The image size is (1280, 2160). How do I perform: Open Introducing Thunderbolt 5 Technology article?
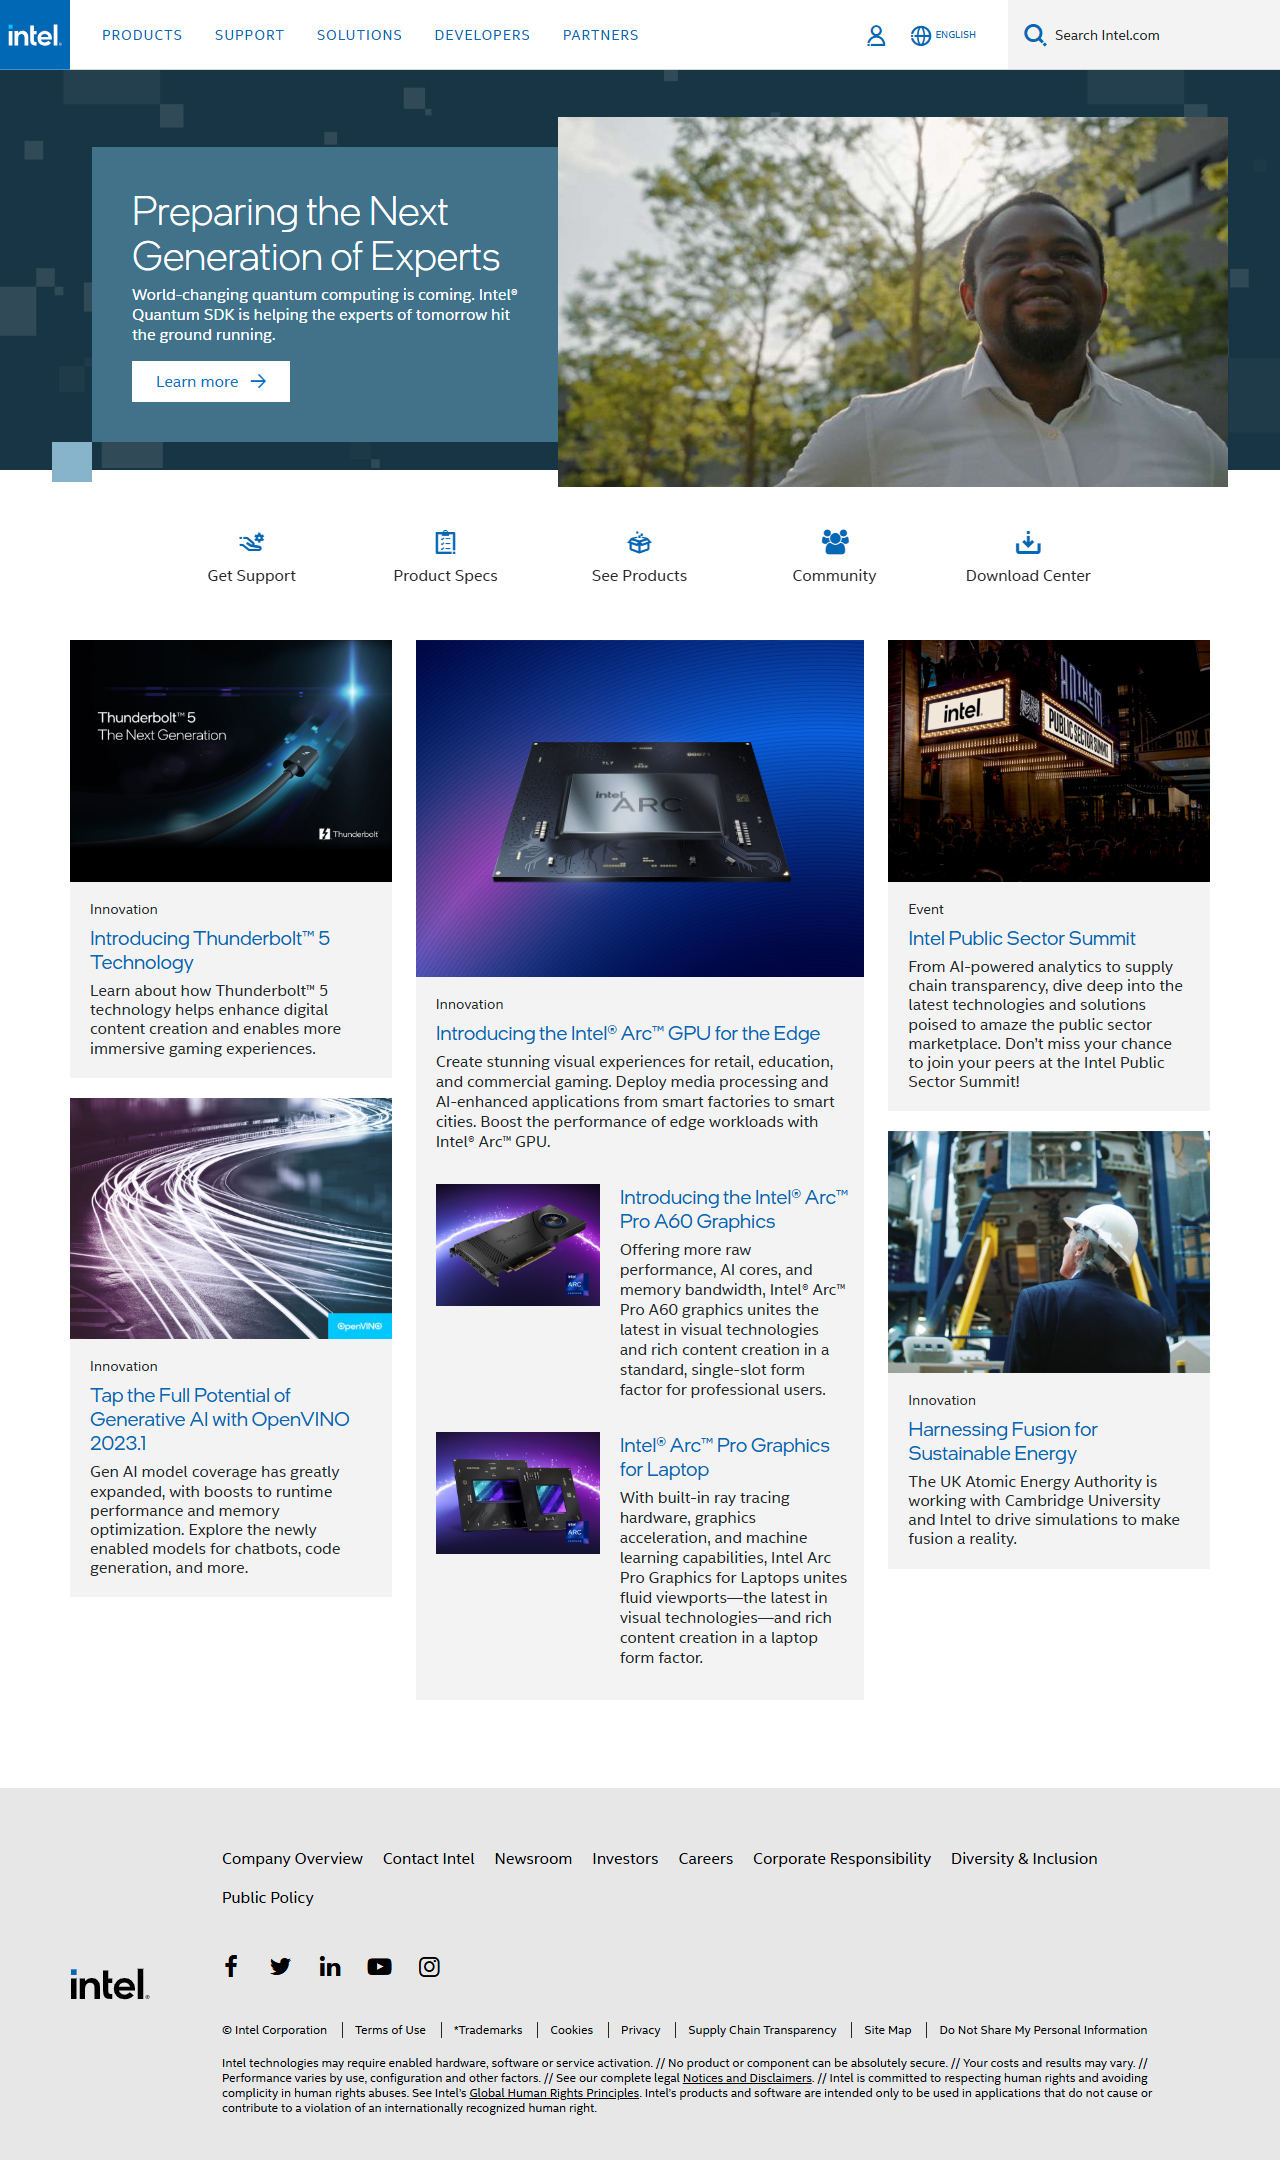coord(210,950)
